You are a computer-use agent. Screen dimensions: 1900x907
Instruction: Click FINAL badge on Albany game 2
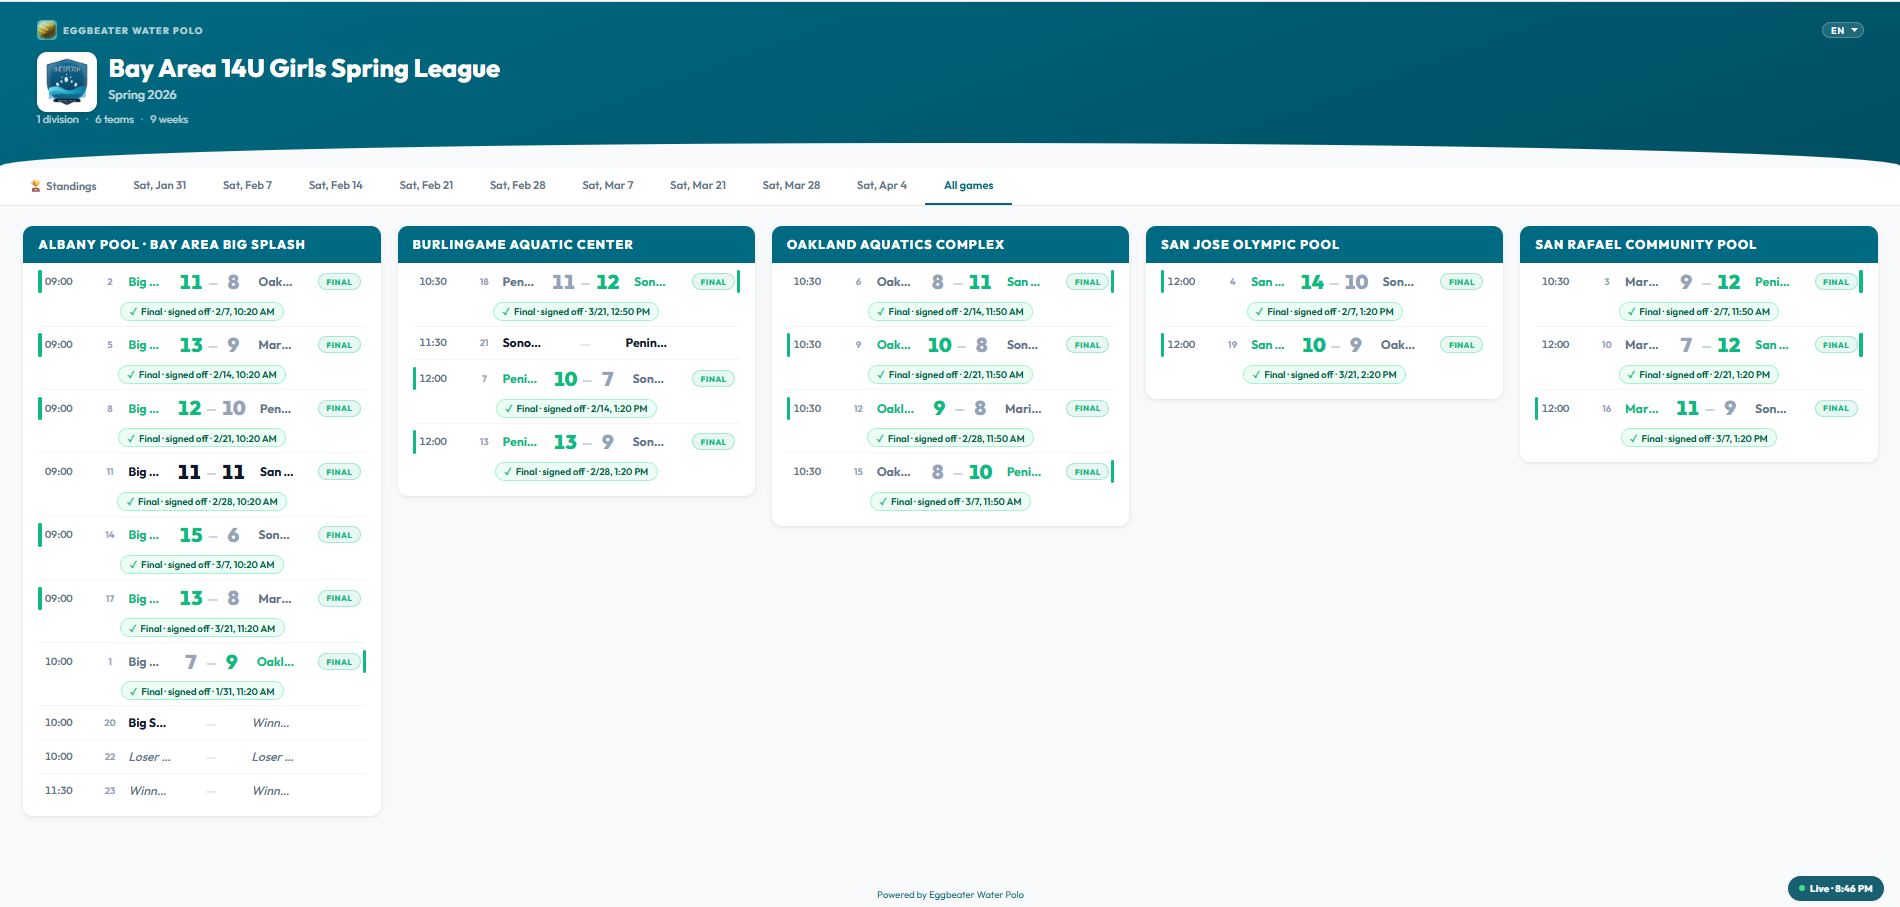pos(339,282)
